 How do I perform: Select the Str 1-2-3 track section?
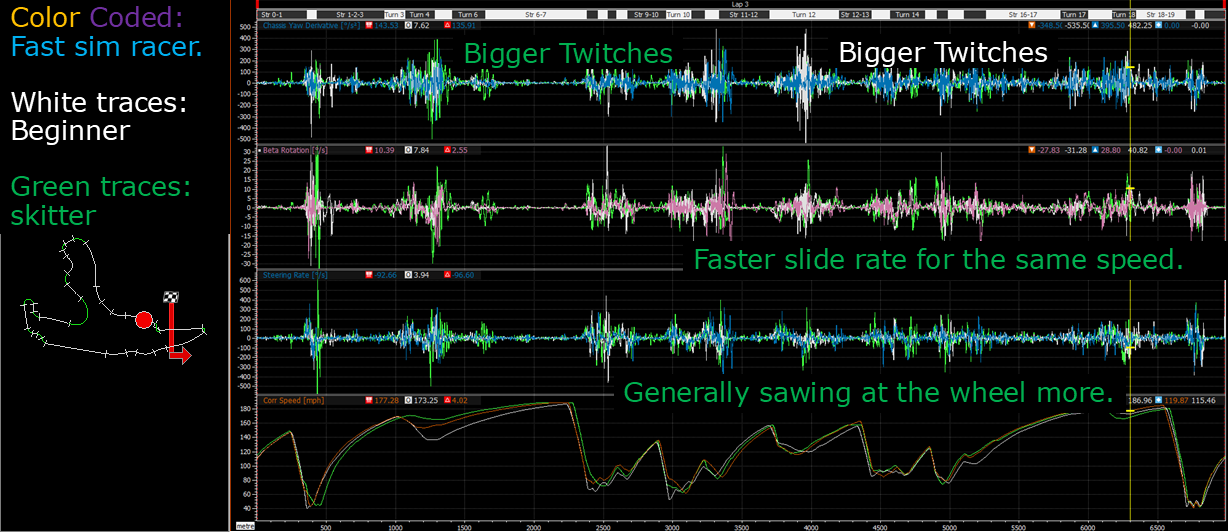click(350, 15)
